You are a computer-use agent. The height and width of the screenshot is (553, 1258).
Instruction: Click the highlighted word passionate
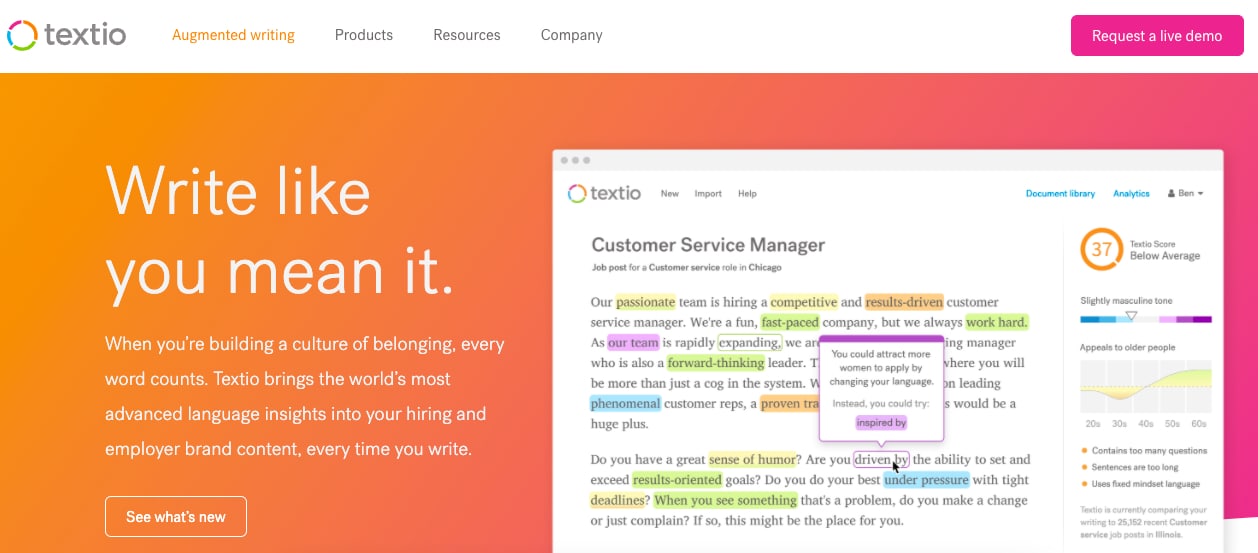tap(646, 302)
